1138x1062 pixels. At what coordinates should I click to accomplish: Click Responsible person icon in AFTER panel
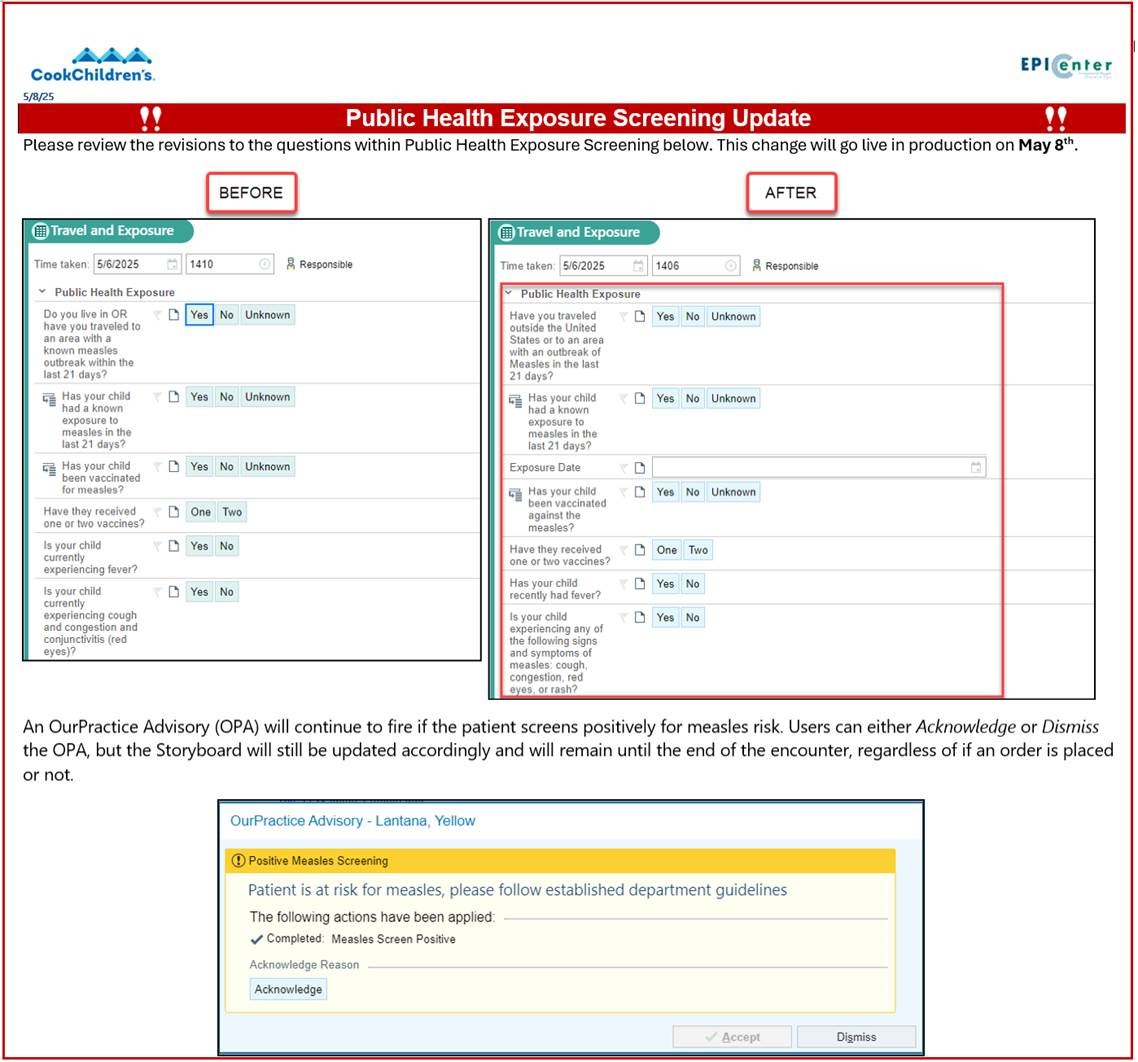tap(757, 266)
